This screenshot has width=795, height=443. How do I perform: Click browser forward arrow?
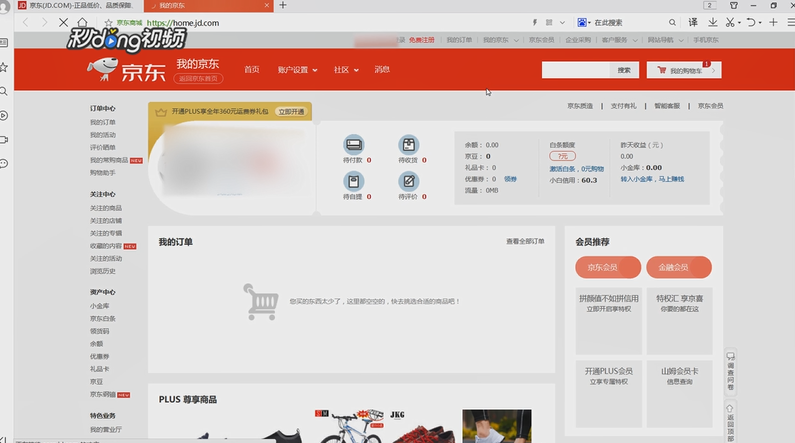click(45, 22)
